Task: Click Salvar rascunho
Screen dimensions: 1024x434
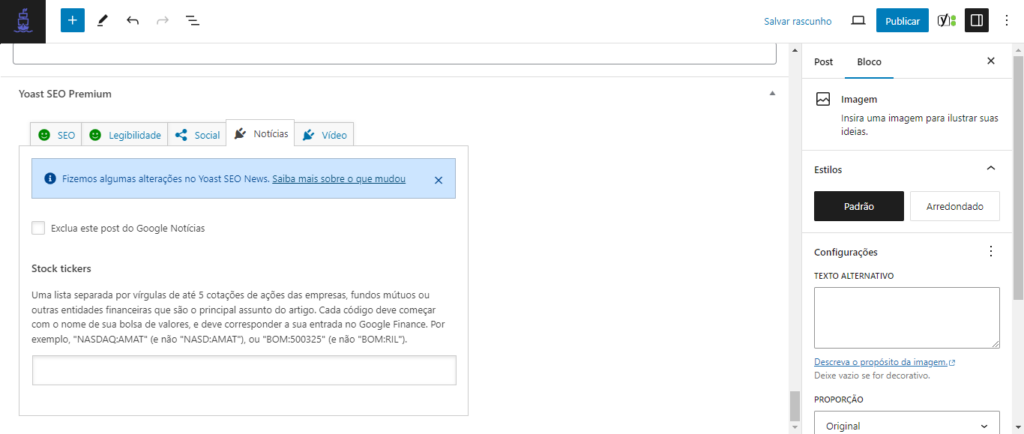Action: click(x=797, y=22)
